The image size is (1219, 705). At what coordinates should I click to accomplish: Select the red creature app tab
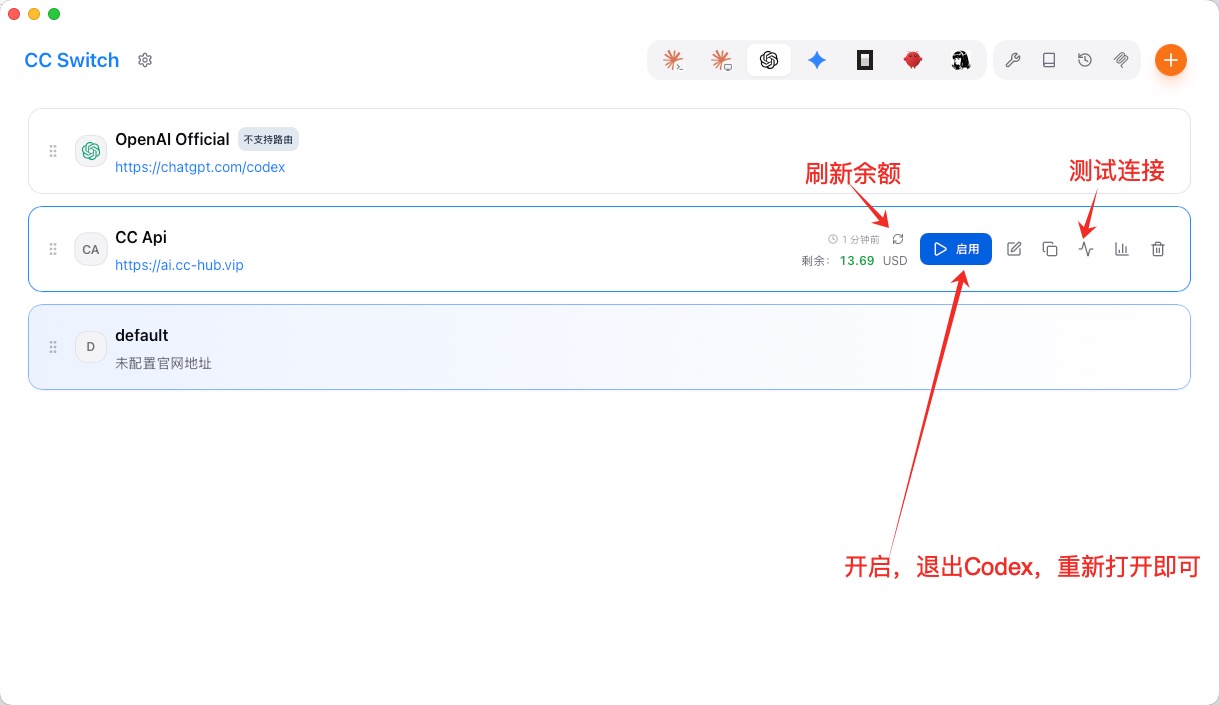pos(913,60)
